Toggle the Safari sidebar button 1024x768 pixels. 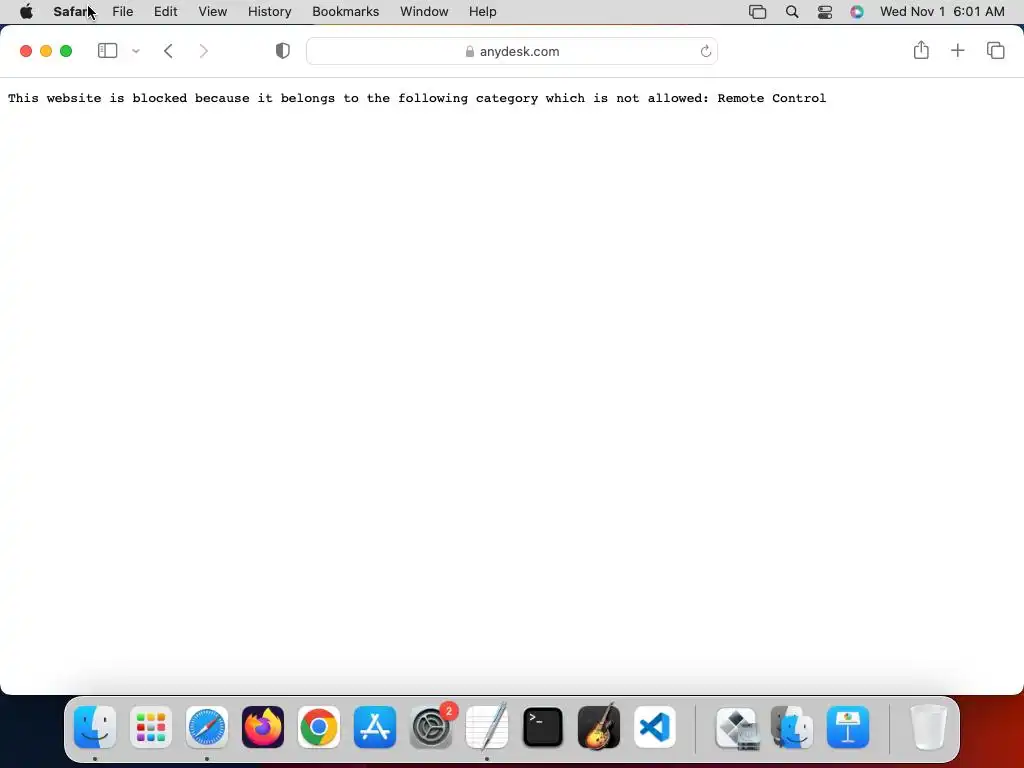[107, 51]
